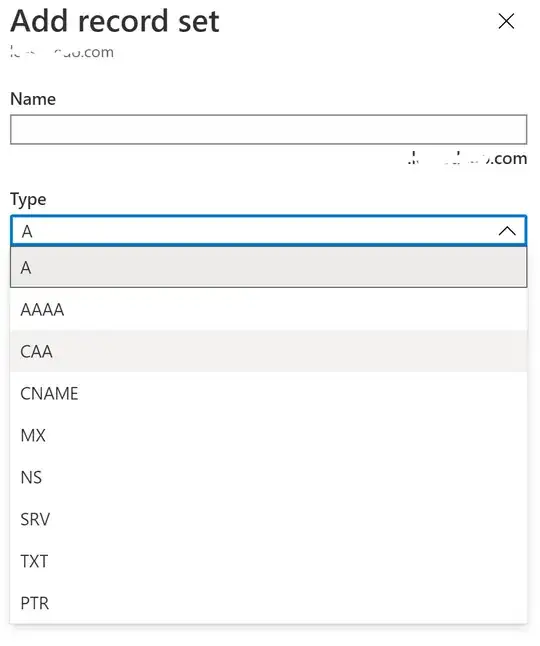Select NS from the record types
Viewport: 540px width, 646px height.
pyautogui.click(x=269, y=477)
